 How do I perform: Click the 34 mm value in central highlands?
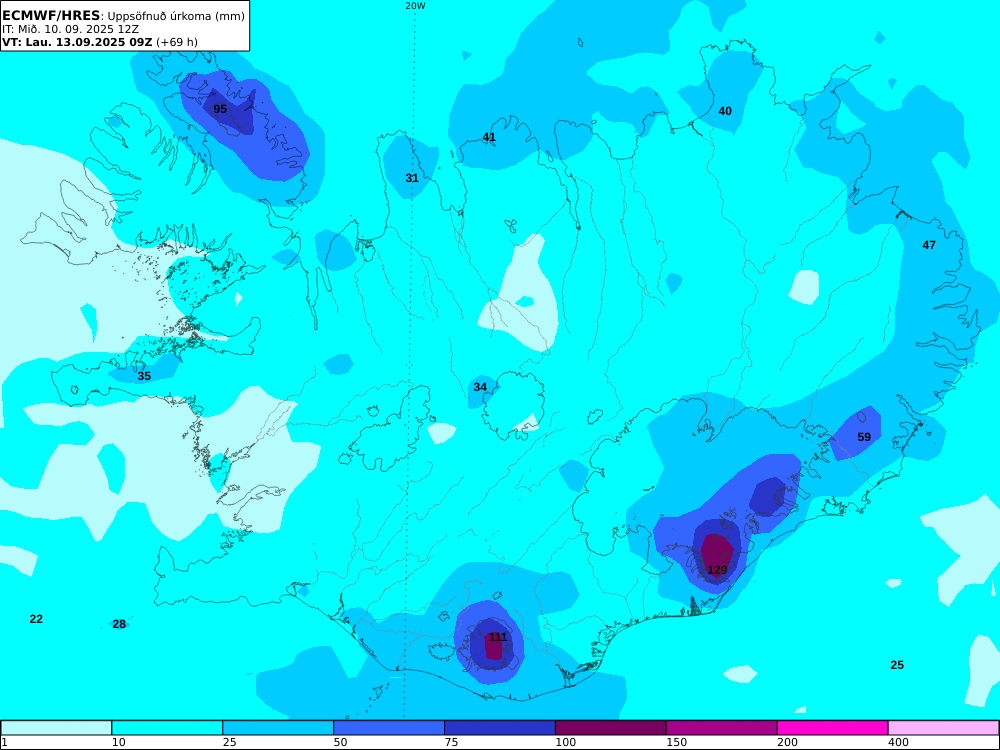pos(480,387)
